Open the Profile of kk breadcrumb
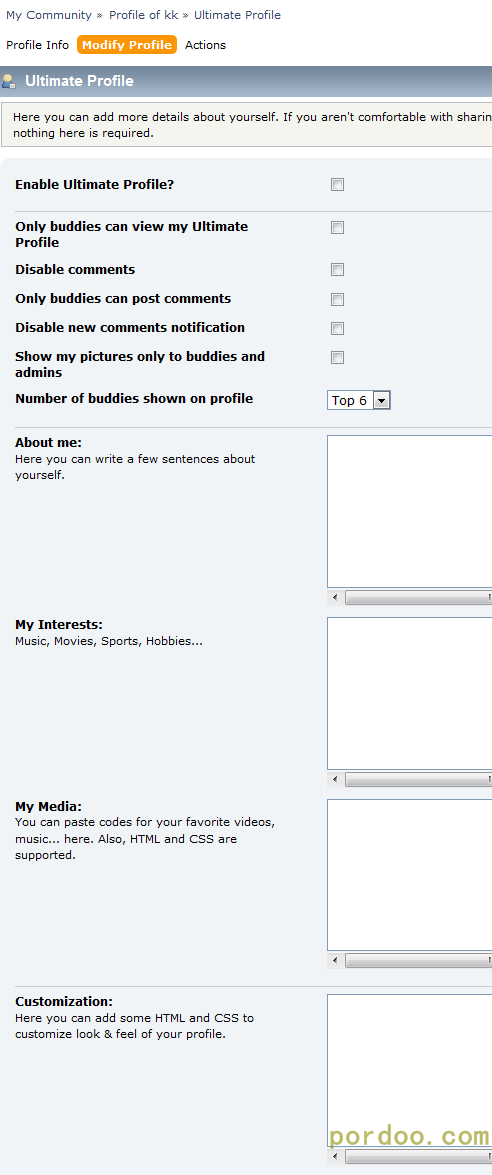This screenshot has width=492, height=1175. [x=144, y=15]
